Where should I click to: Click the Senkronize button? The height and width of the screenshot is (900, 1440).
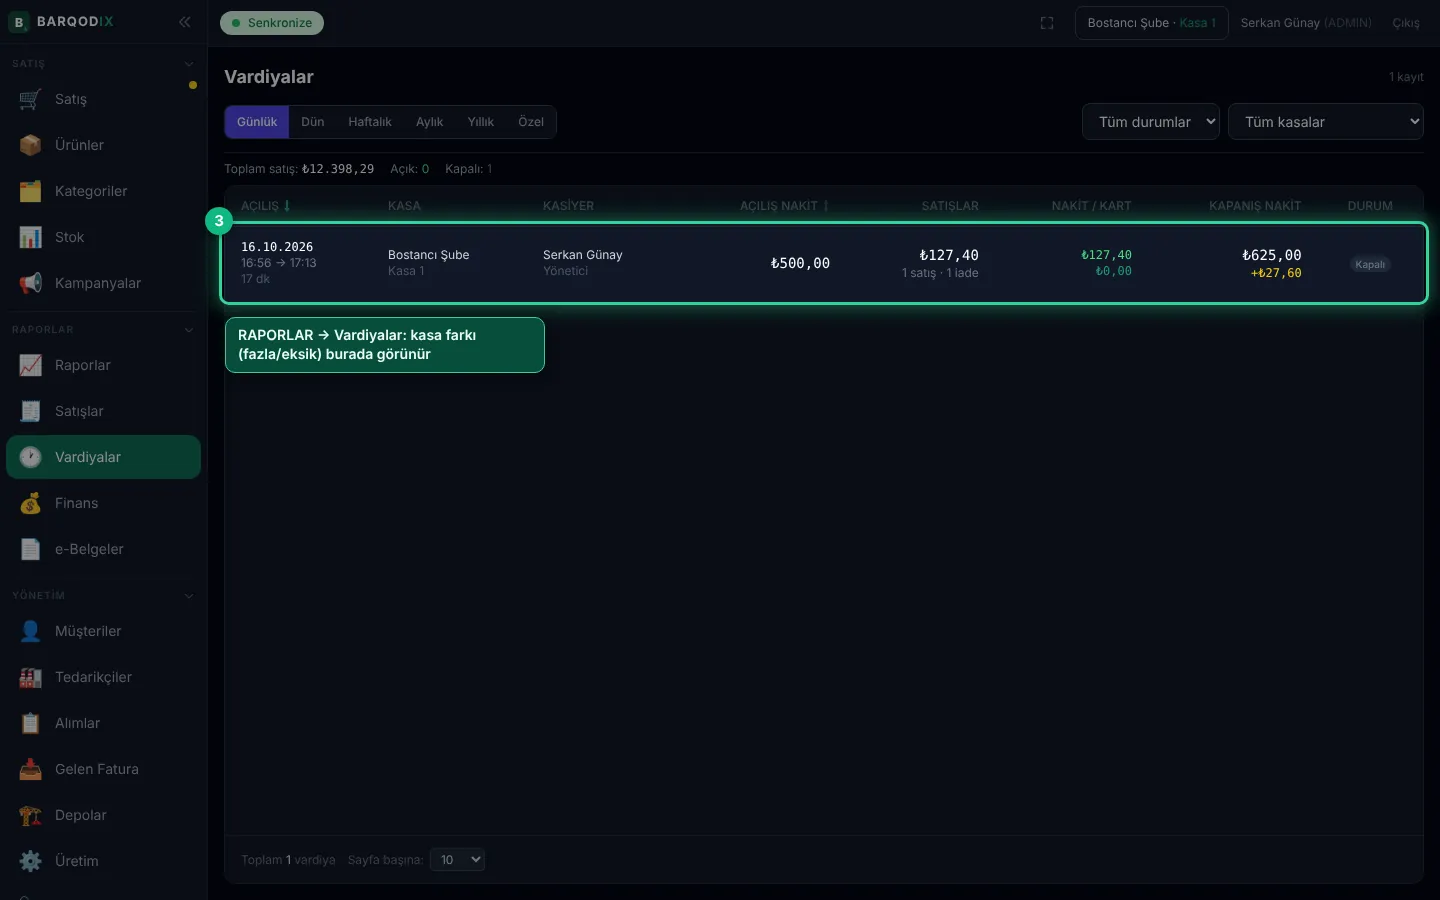tap(272, 23)
